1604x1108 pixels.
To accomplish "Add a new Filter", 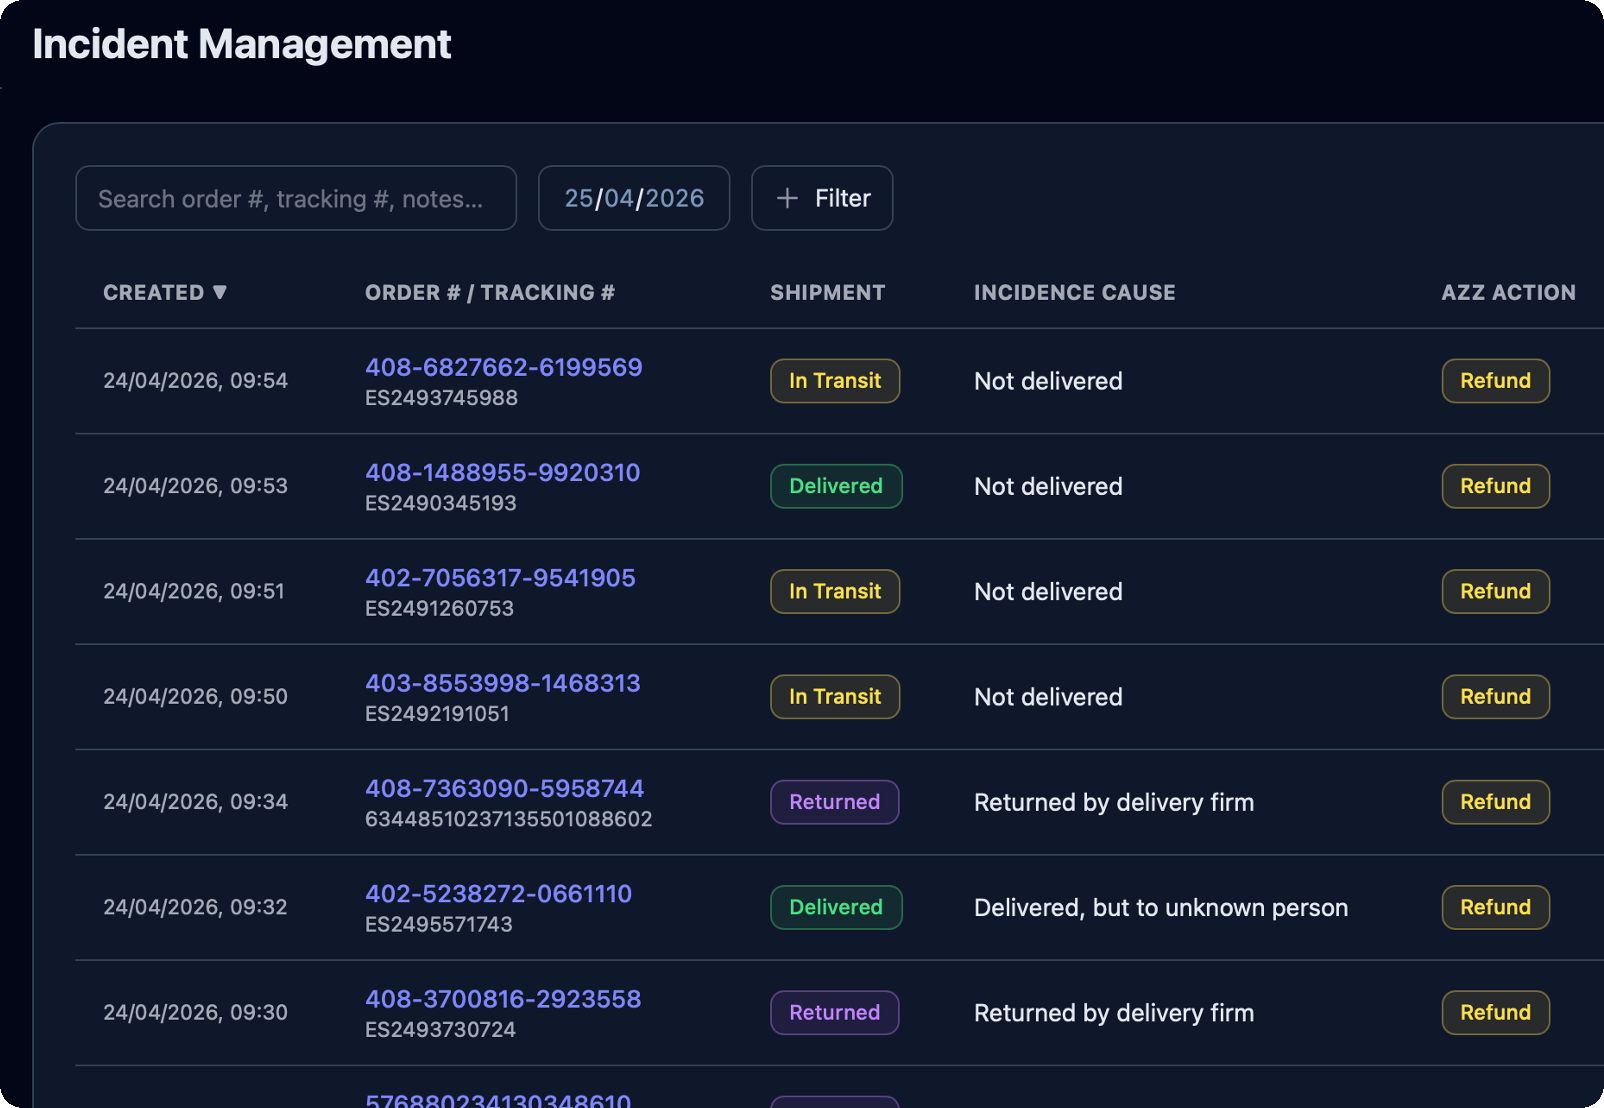I will coord(822,198).
